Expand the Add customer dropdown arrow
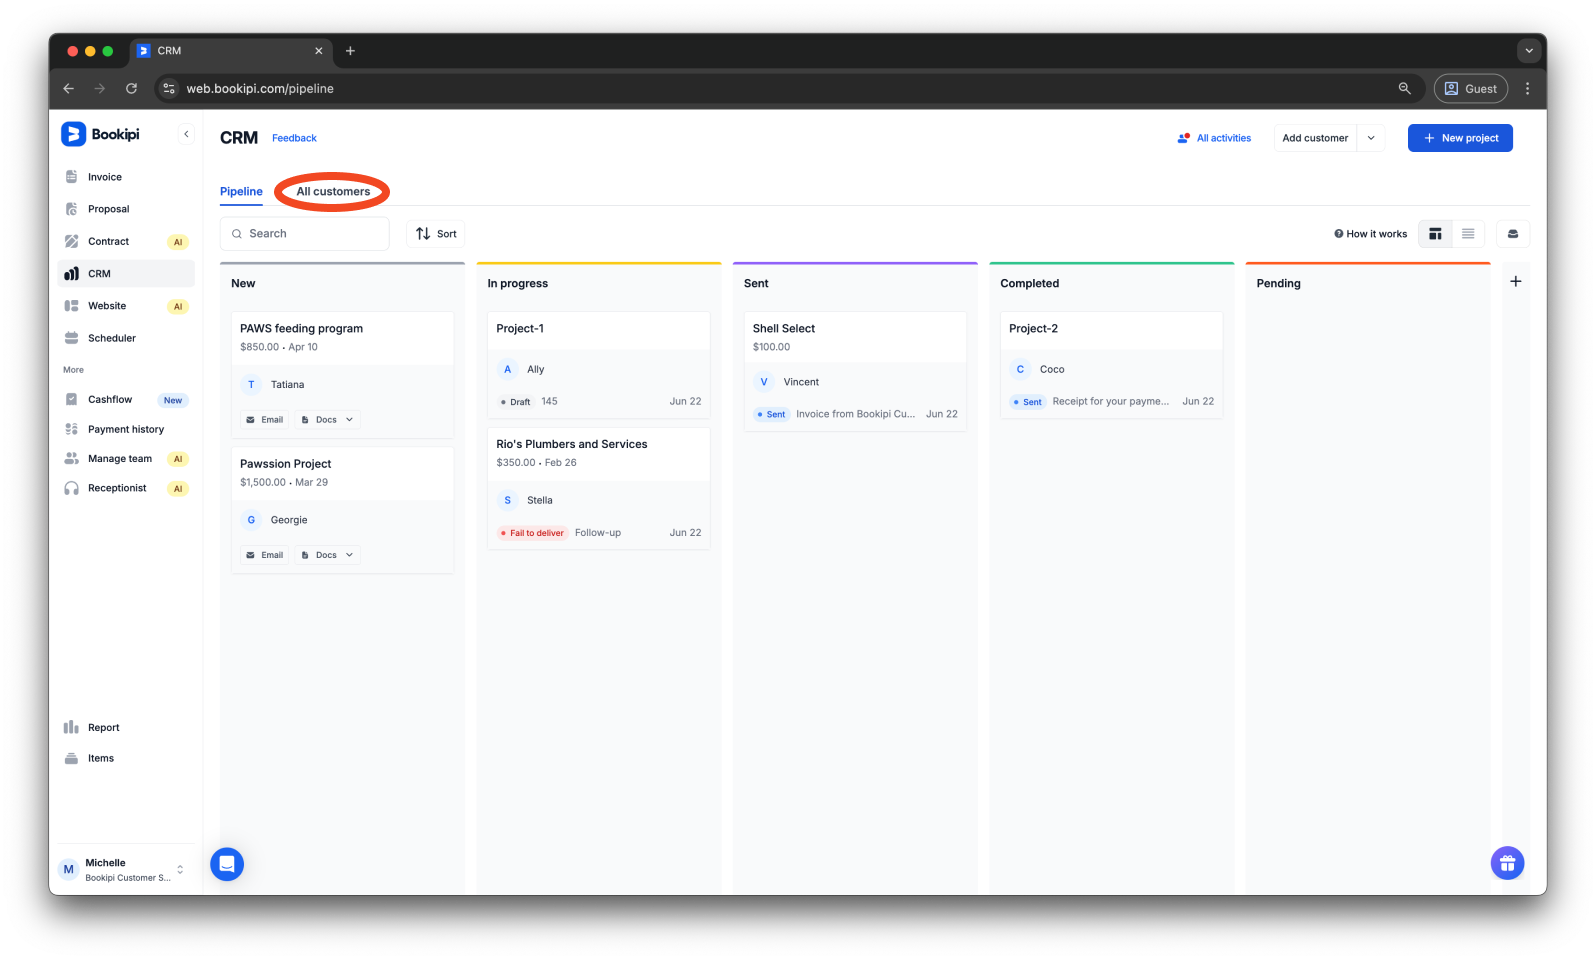 (x=1371, y=138)
